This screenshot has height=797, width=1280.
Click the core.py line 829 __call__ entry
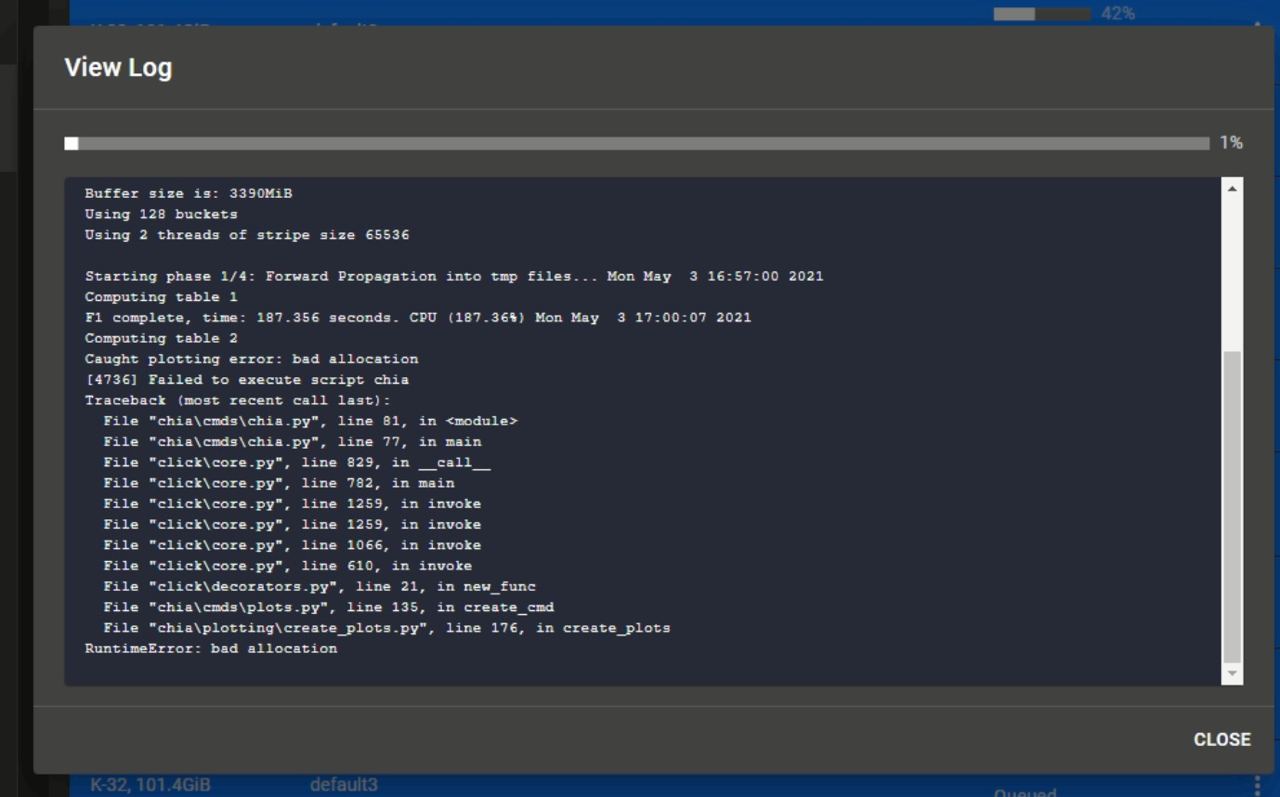tap(297, 463)
